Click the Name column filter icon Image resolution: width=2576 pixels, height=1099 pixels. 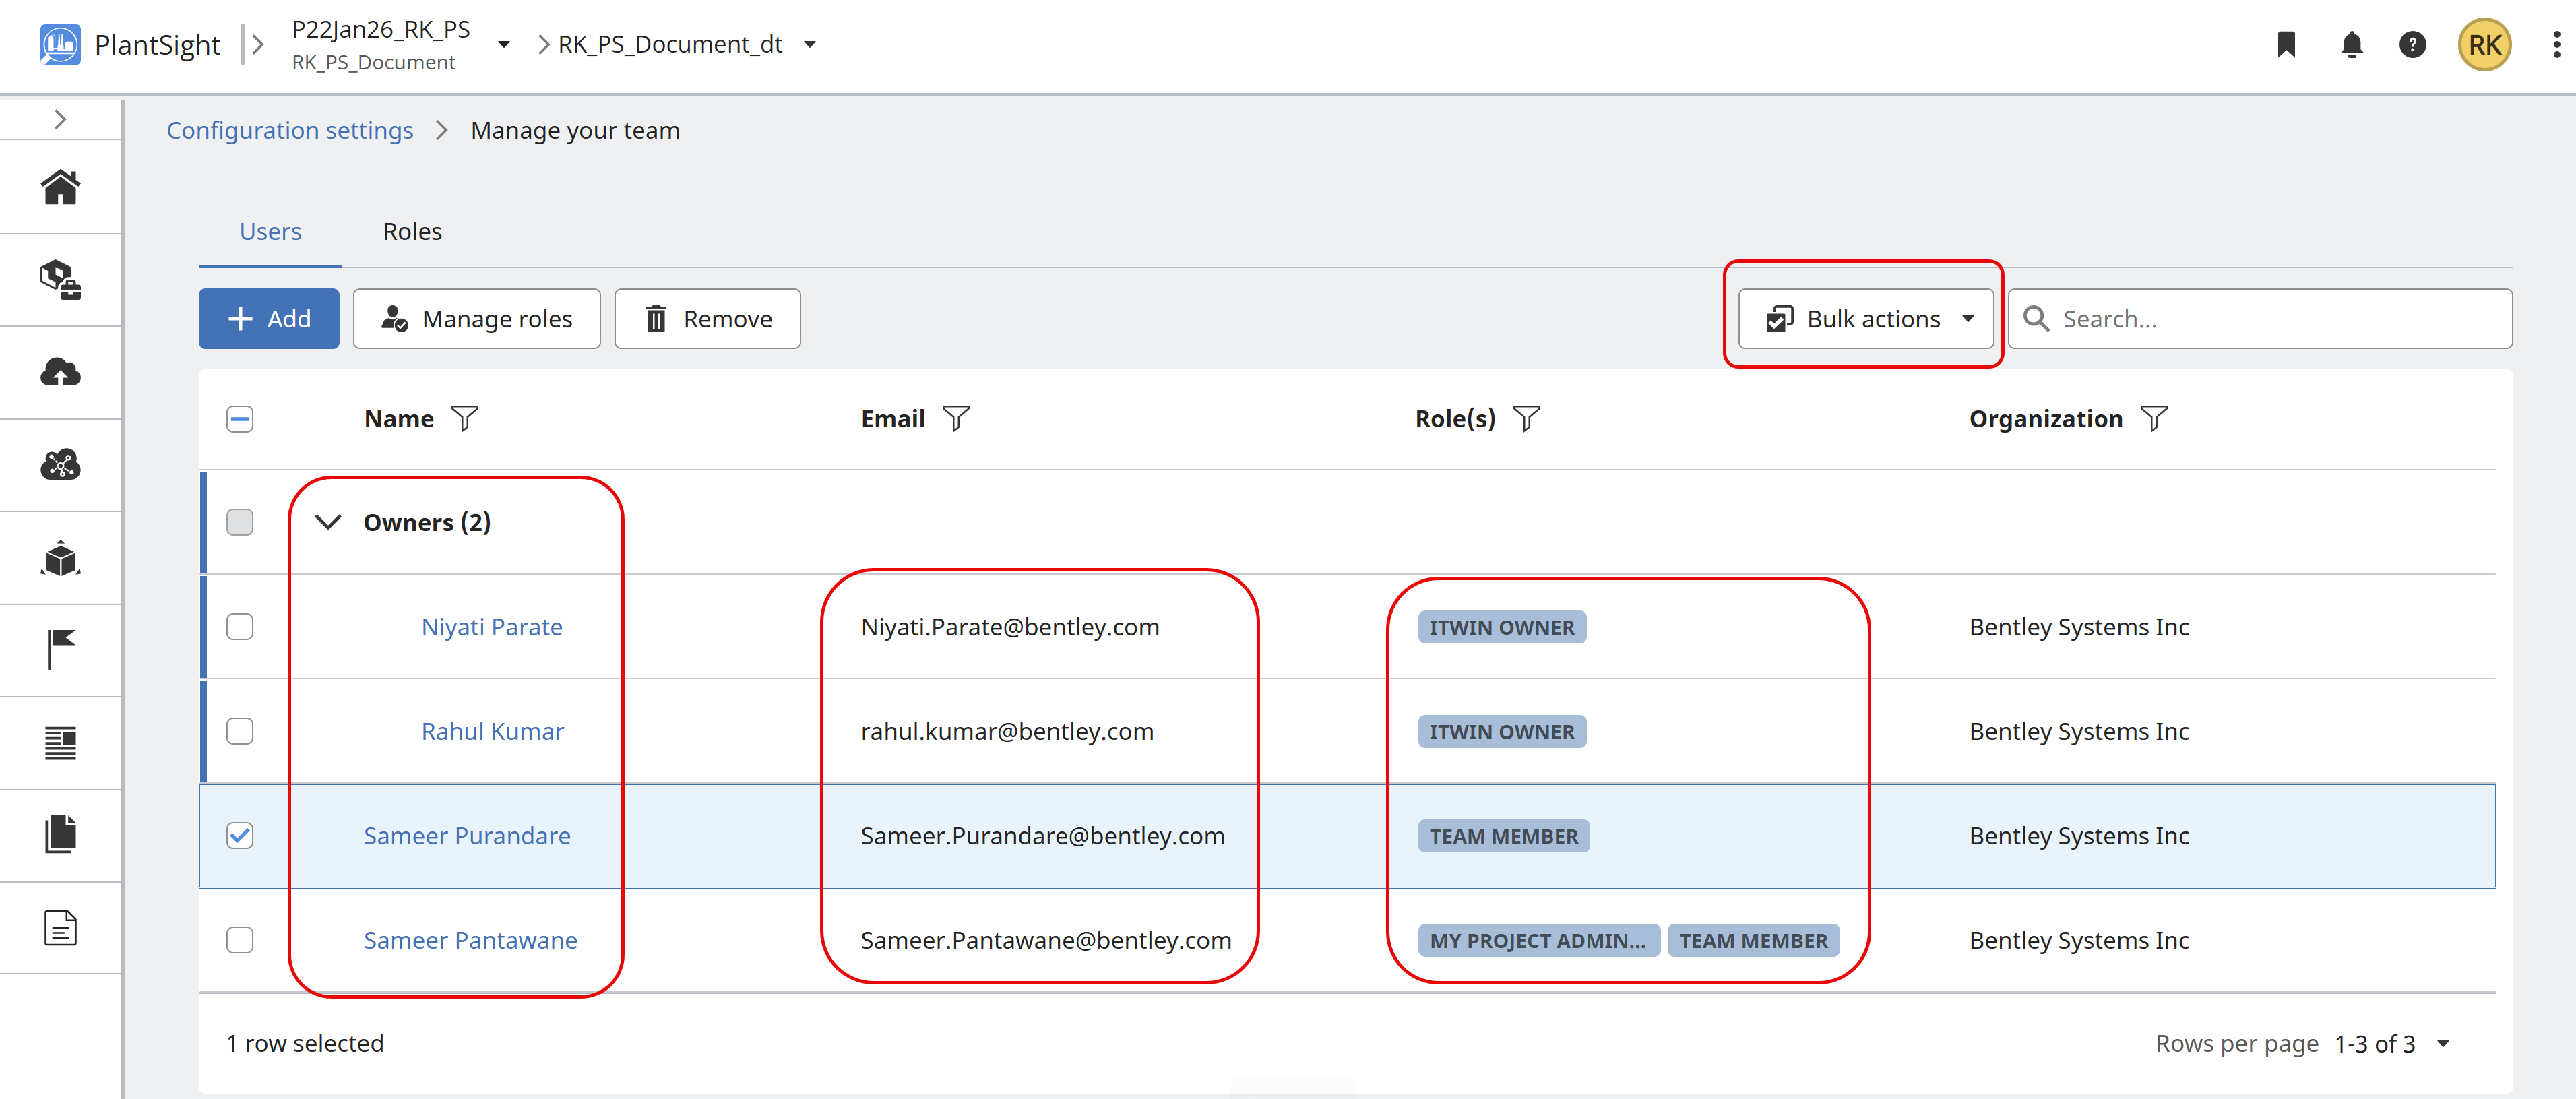465,418
